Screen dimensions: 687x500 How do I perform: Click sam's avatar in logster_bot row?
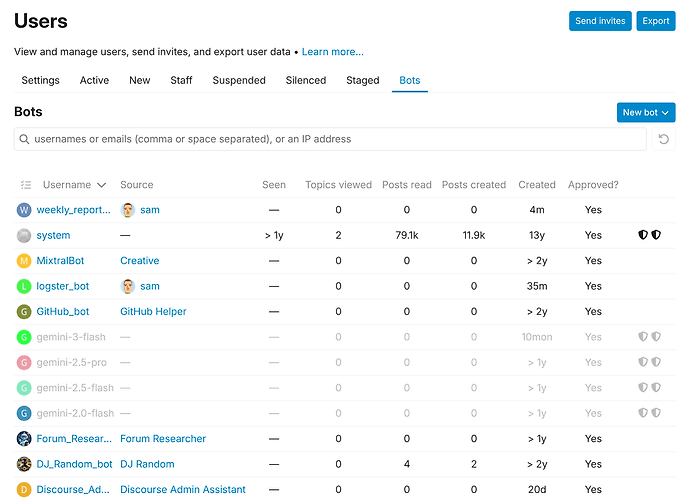(127, 286)
